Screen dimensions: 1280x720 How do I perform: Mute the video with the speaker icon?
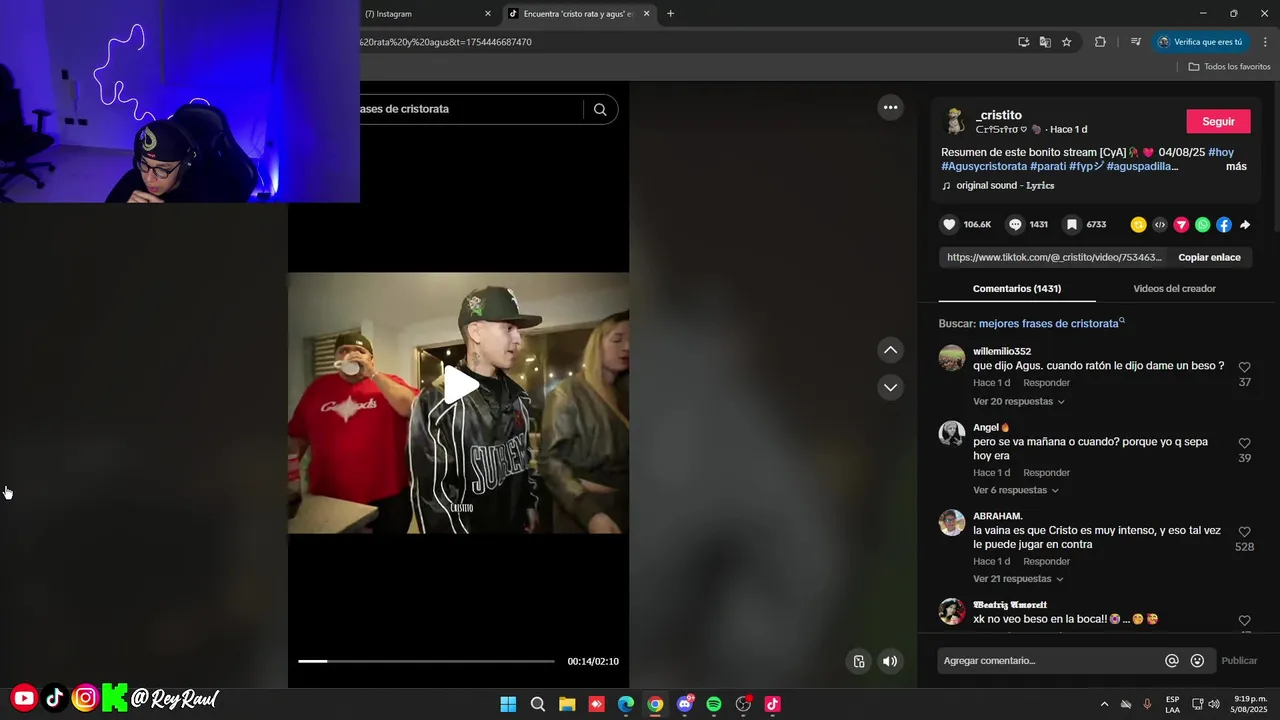click(890, 661)
